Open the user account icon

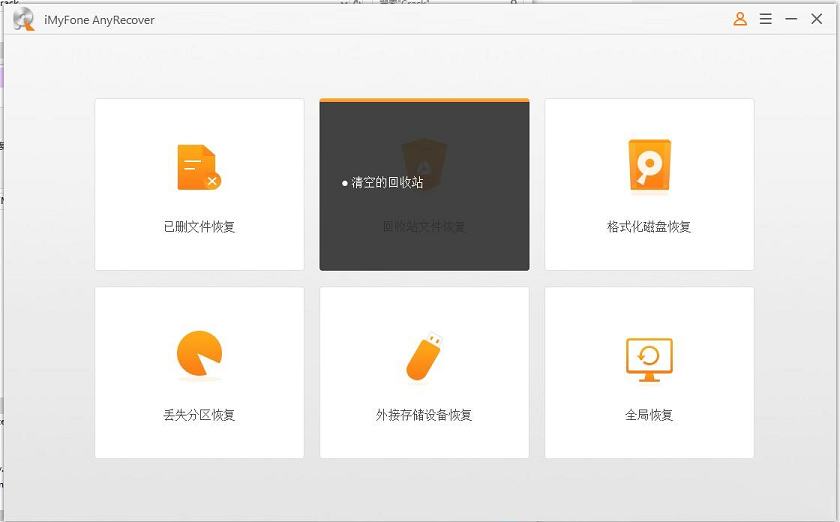coord(740,19)
